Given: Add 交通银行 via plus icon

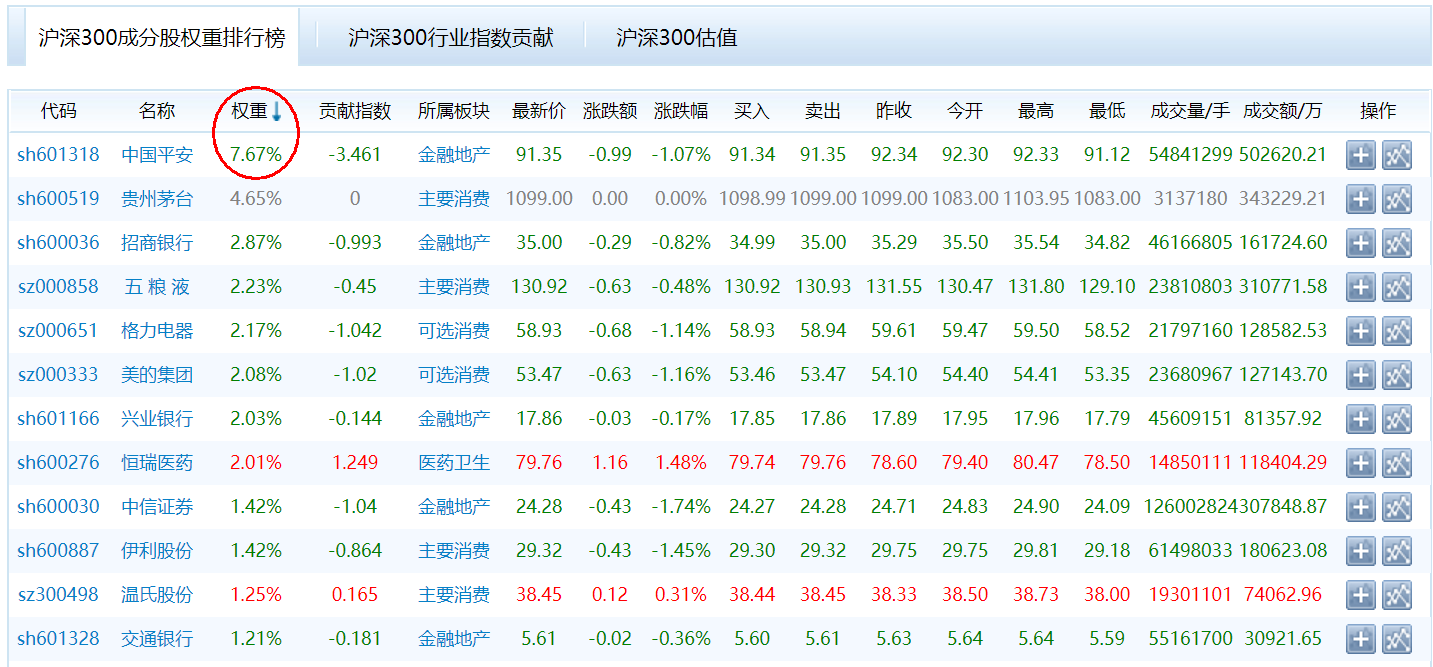Looking at the screenshot, I should [x=1360, y=639].
